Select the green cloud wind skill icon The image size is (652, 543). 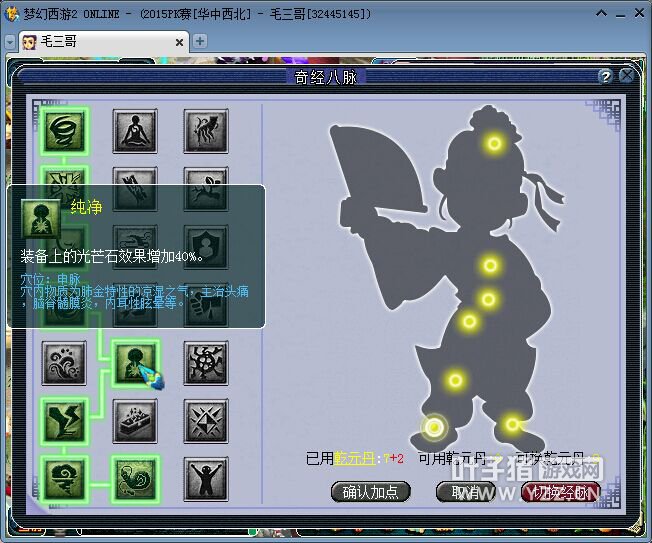(64, 479)
